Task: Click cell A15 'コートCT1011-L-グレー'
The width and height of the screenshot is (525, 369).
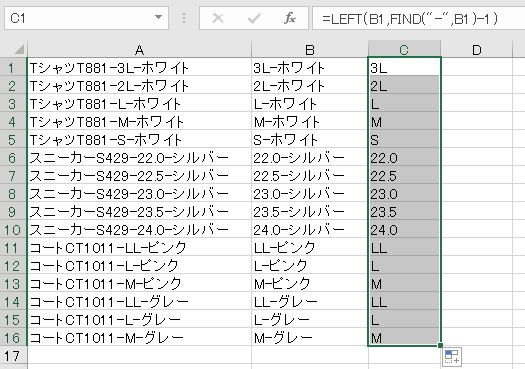Action: coord(139,320)
